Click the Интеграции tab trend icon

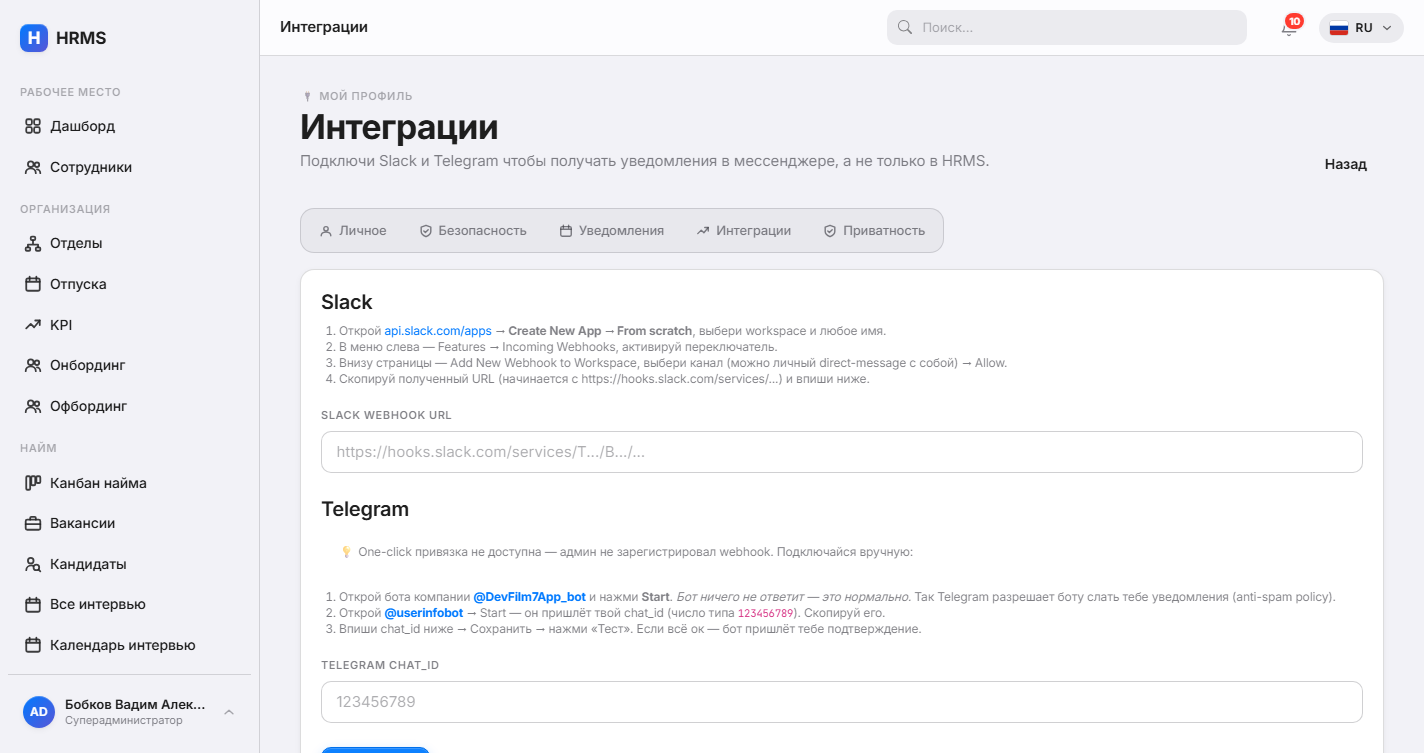[x=703, y=231]
